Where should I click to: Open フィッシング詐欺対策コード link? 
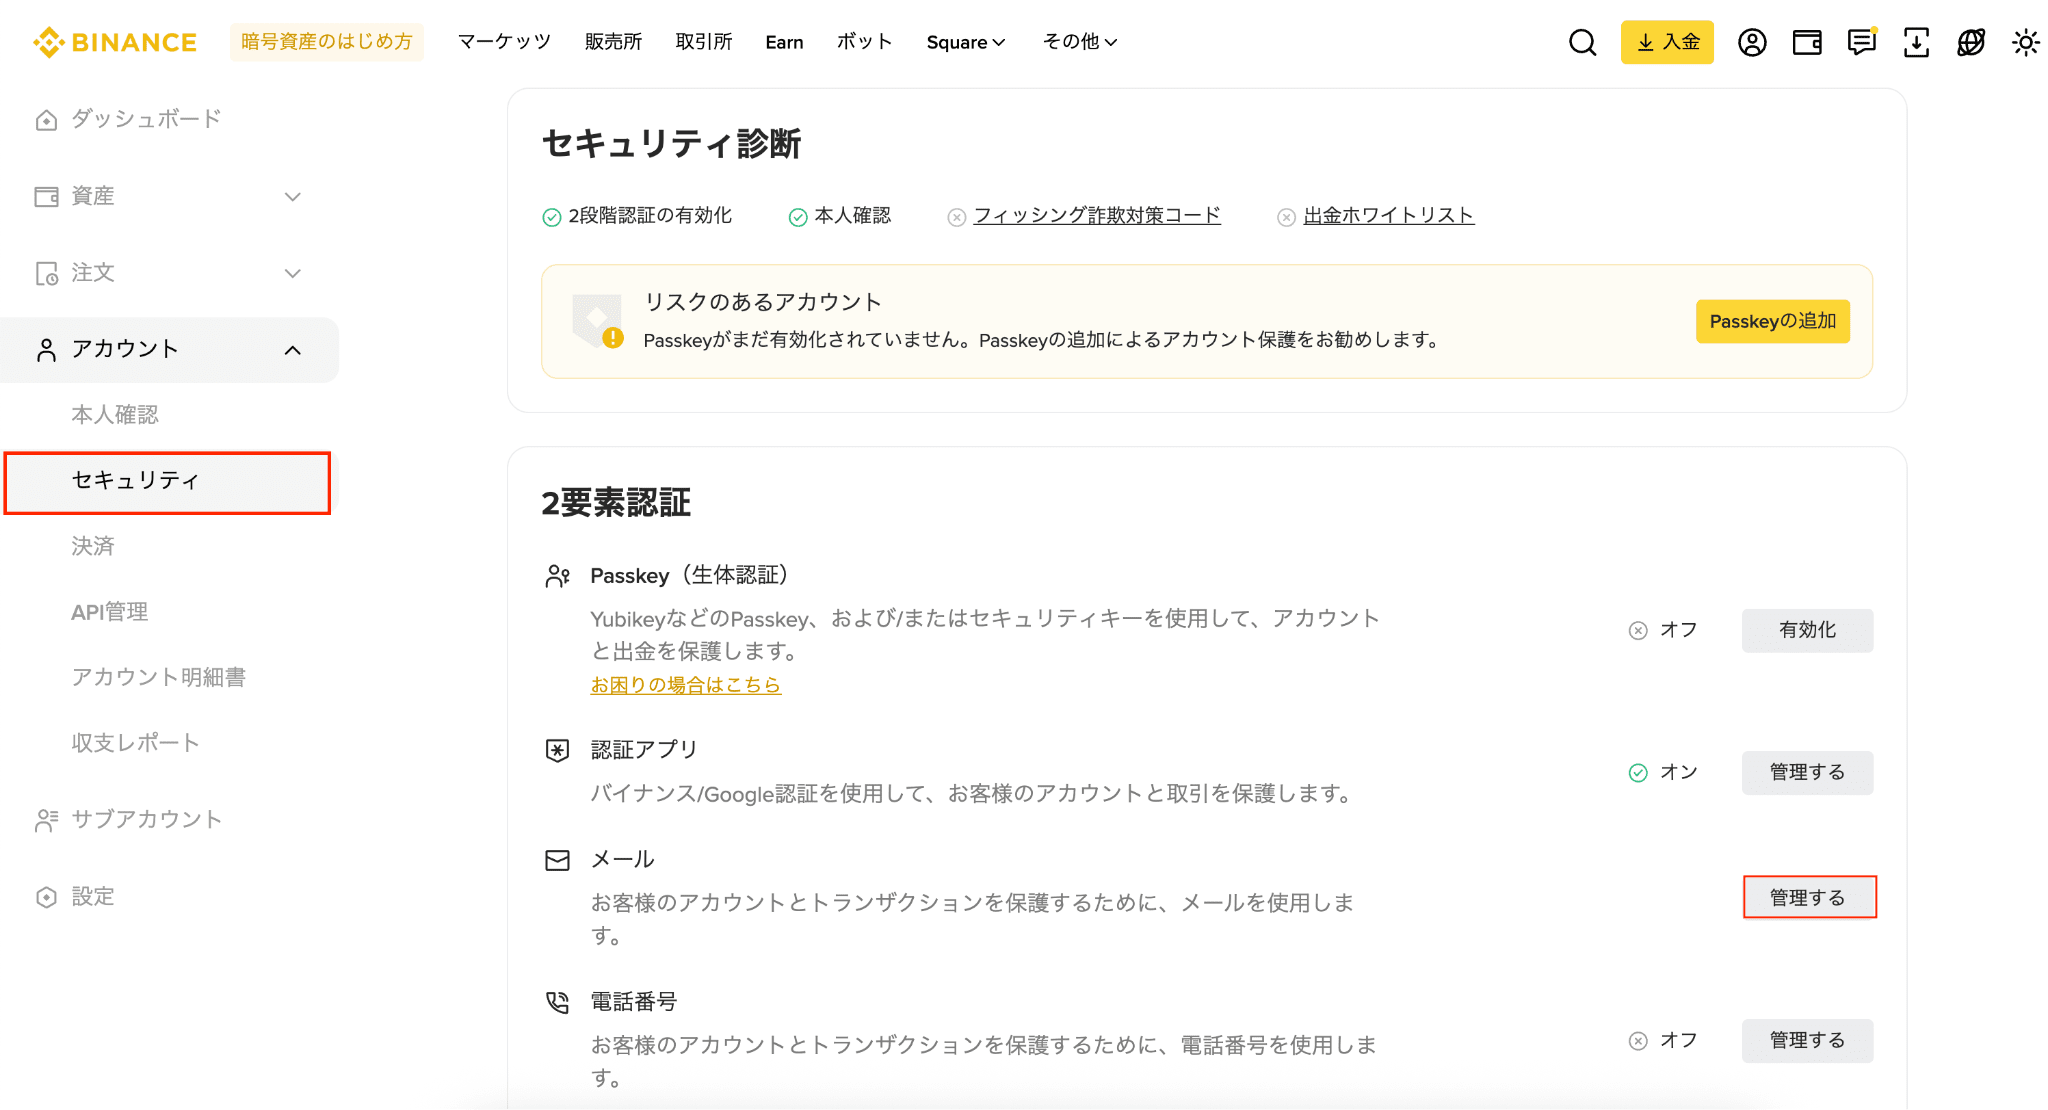click(x=1097, y=215)
